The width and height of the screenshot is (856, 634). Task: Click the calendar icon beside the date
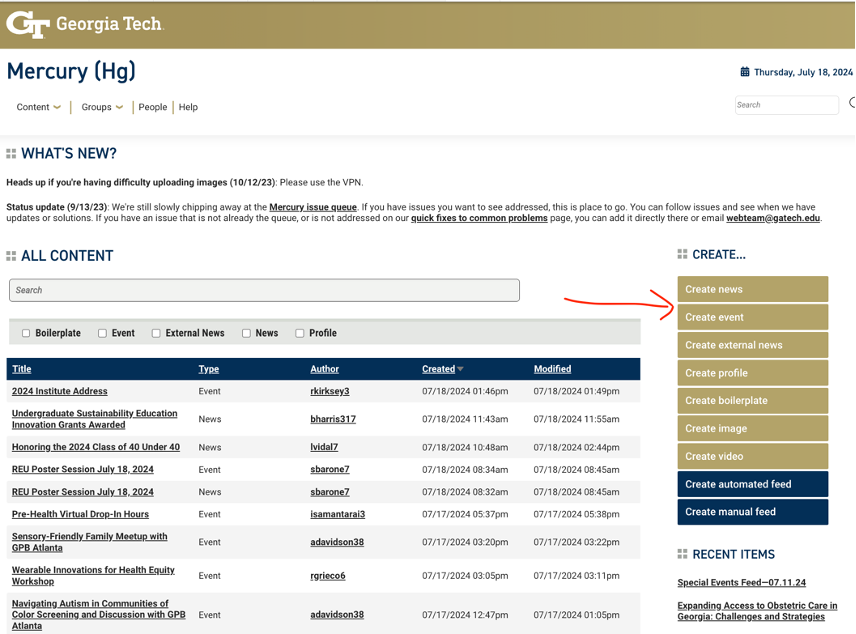tap(745, 72)
